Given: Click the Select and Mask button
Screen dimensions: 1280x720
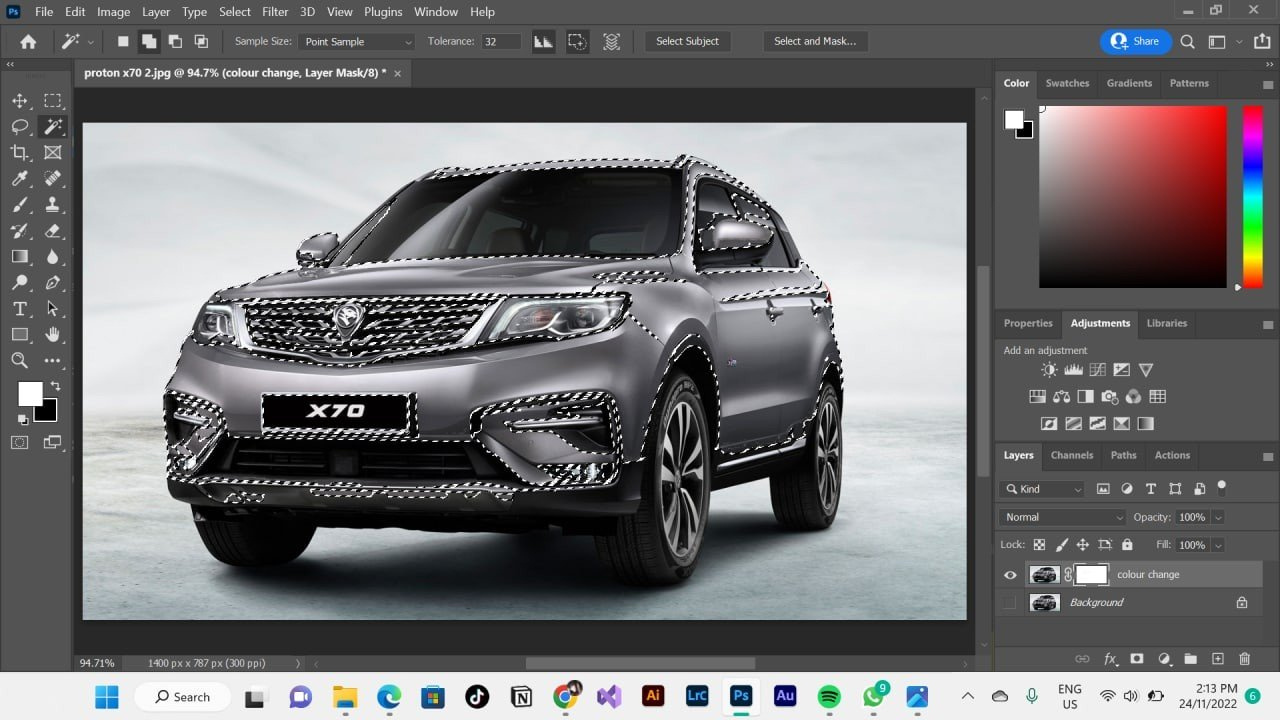Looking at the screenshot, I should tap(815, 41).
